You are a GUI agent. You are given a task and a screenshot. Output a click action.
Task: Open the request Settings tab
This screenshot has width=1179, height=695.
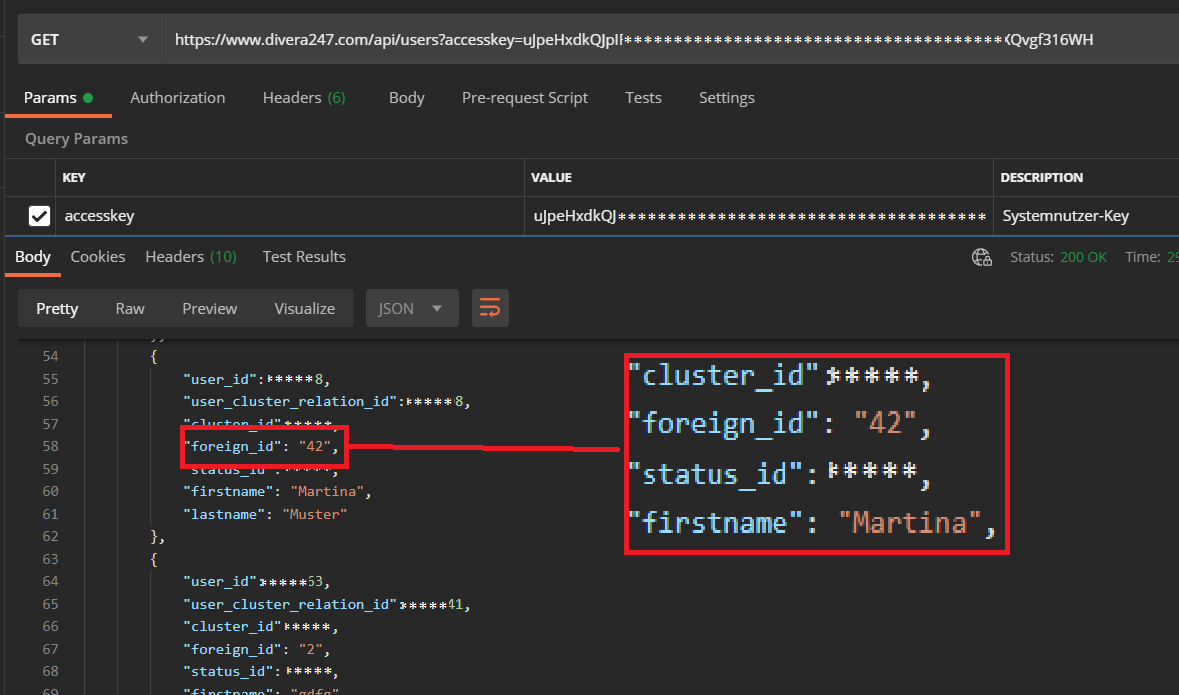pos(726,98)
